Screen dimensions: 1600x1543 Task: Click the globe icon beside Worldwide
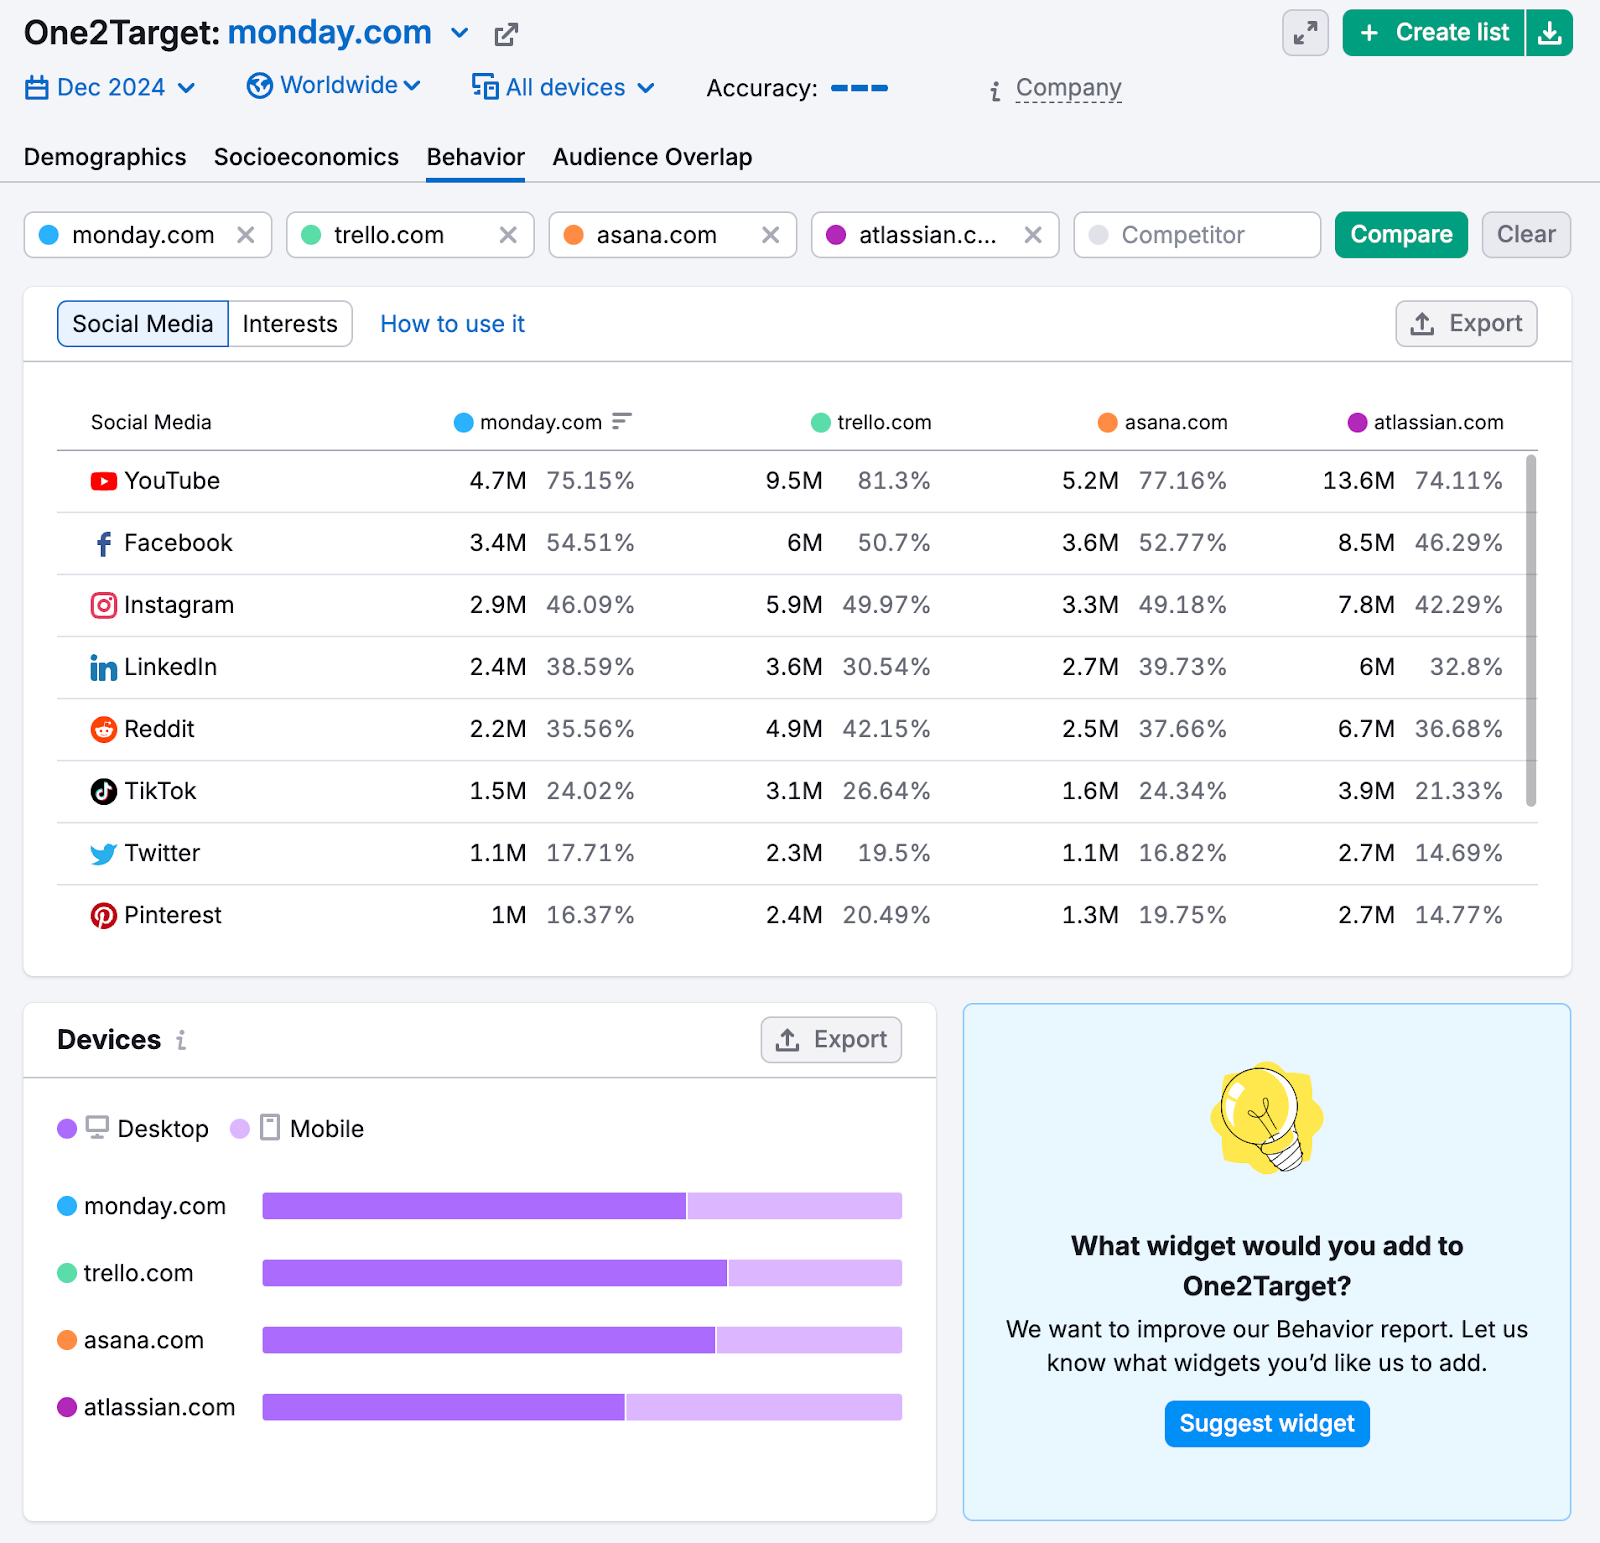pos(260,86)
